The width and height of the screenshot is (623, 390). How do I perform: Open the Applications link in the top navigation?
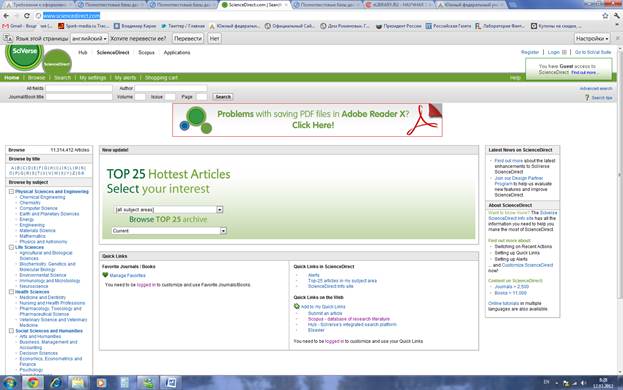pyautogui.click(x=177, y=52)
